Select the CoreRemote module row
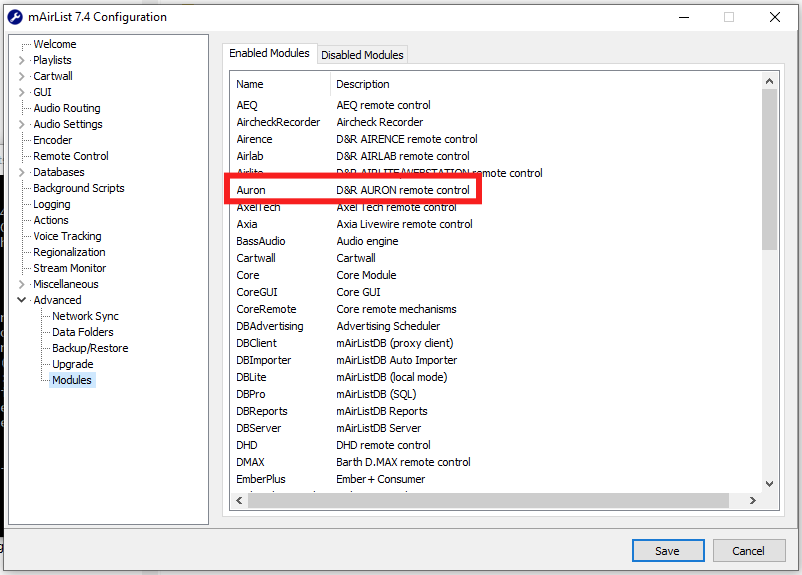This screenshot has width=802, height=575. [x=496, y=309]
